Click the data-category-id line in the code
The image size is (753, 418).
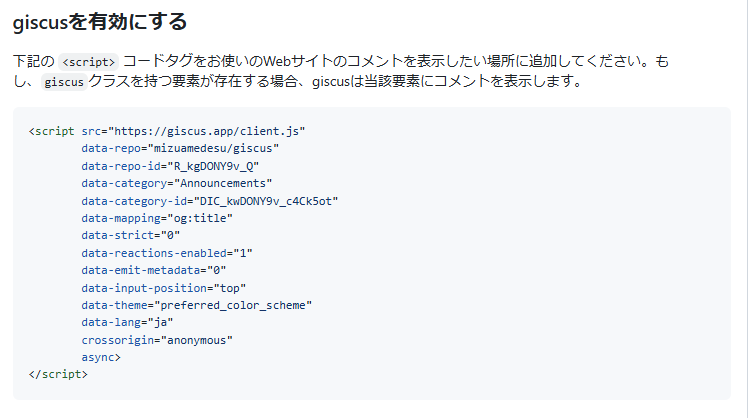tap(210, 201)
